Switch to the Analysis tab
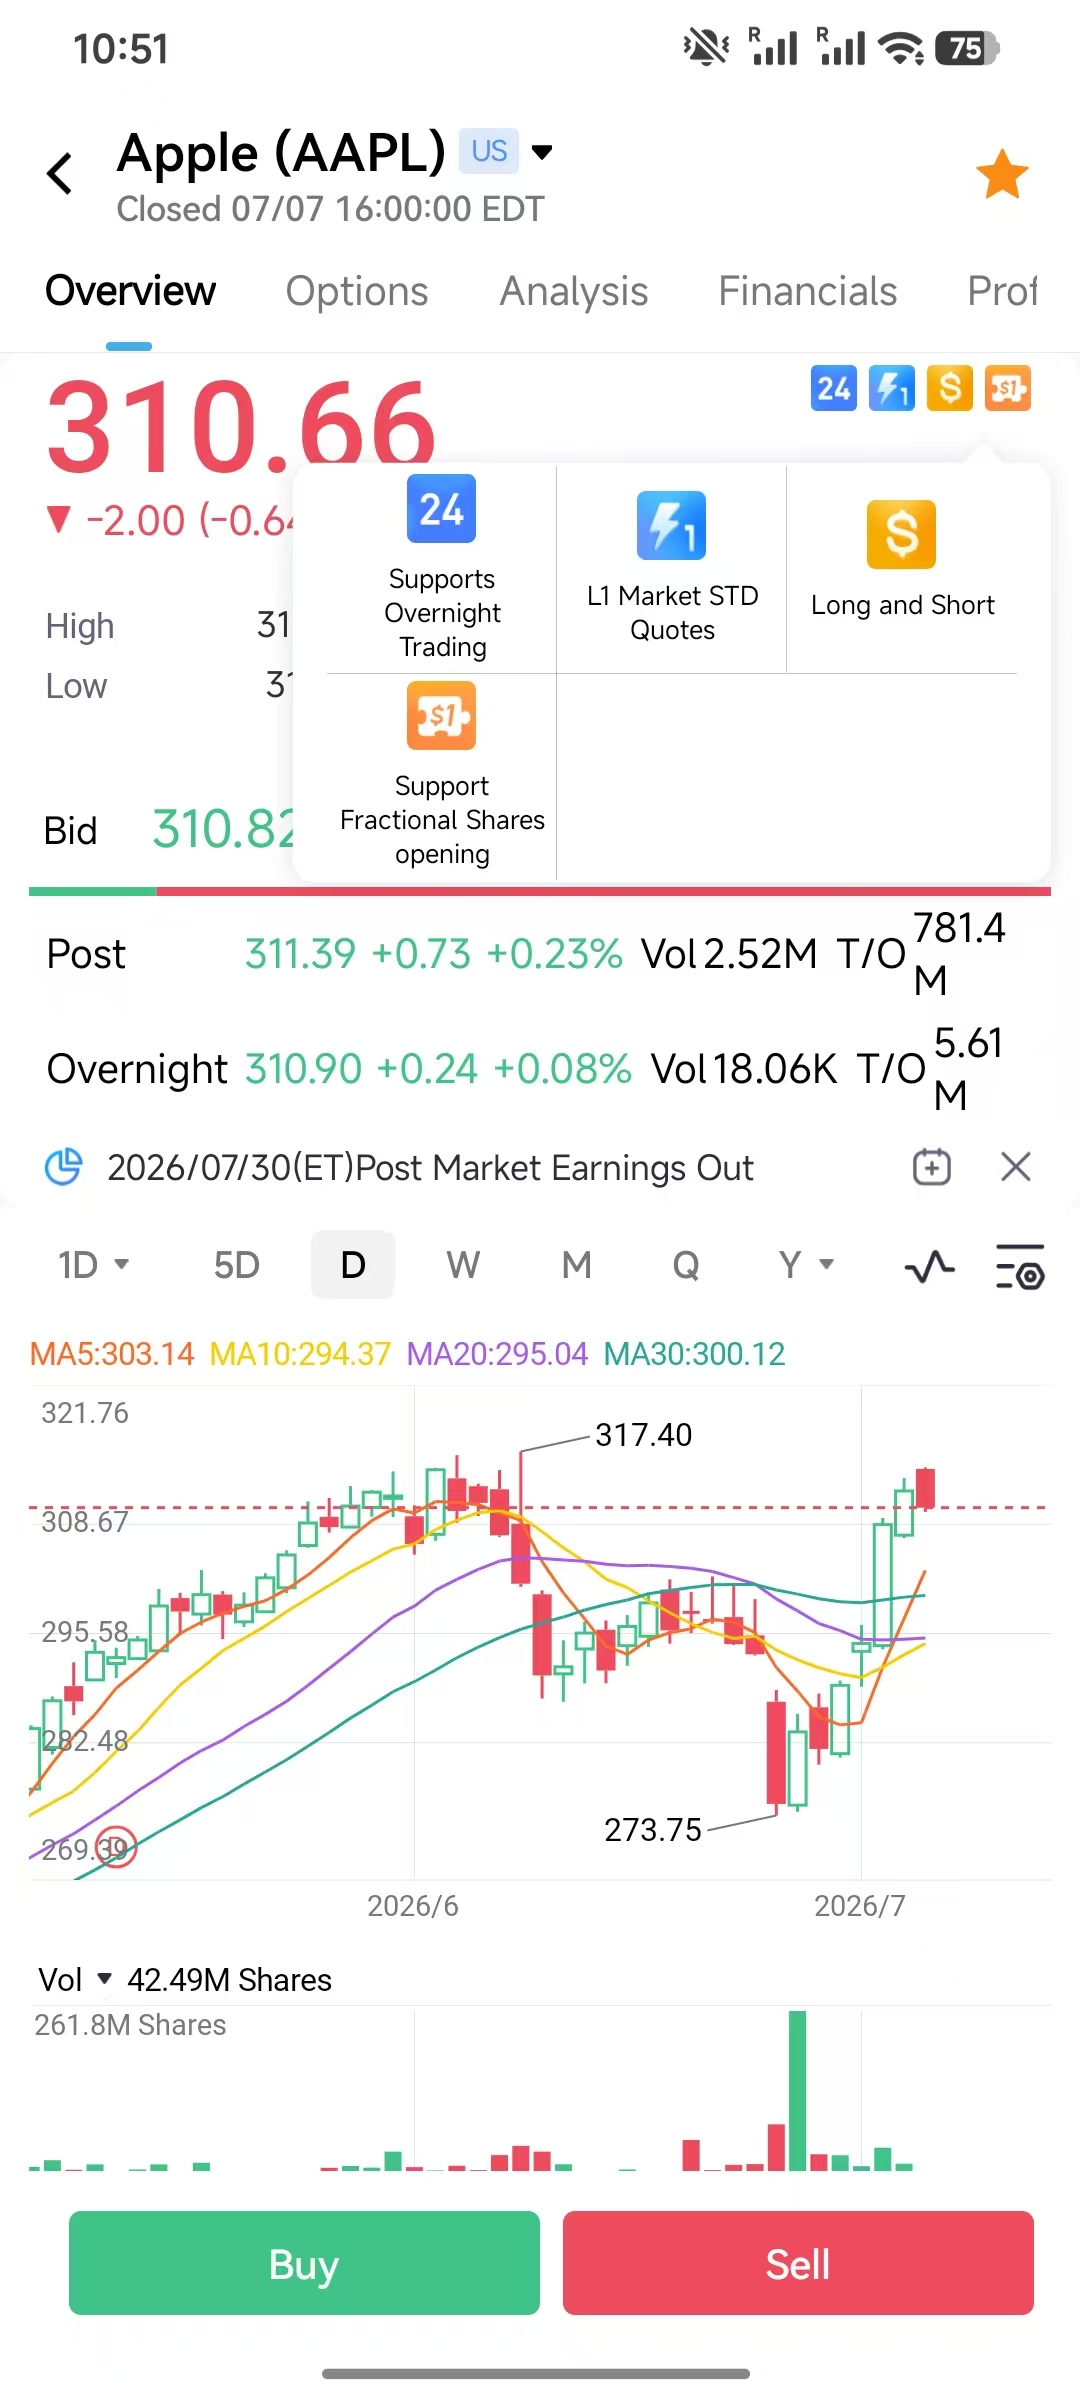The image size is (1080, 2400). pyautogui.click(x=574, y=291)
